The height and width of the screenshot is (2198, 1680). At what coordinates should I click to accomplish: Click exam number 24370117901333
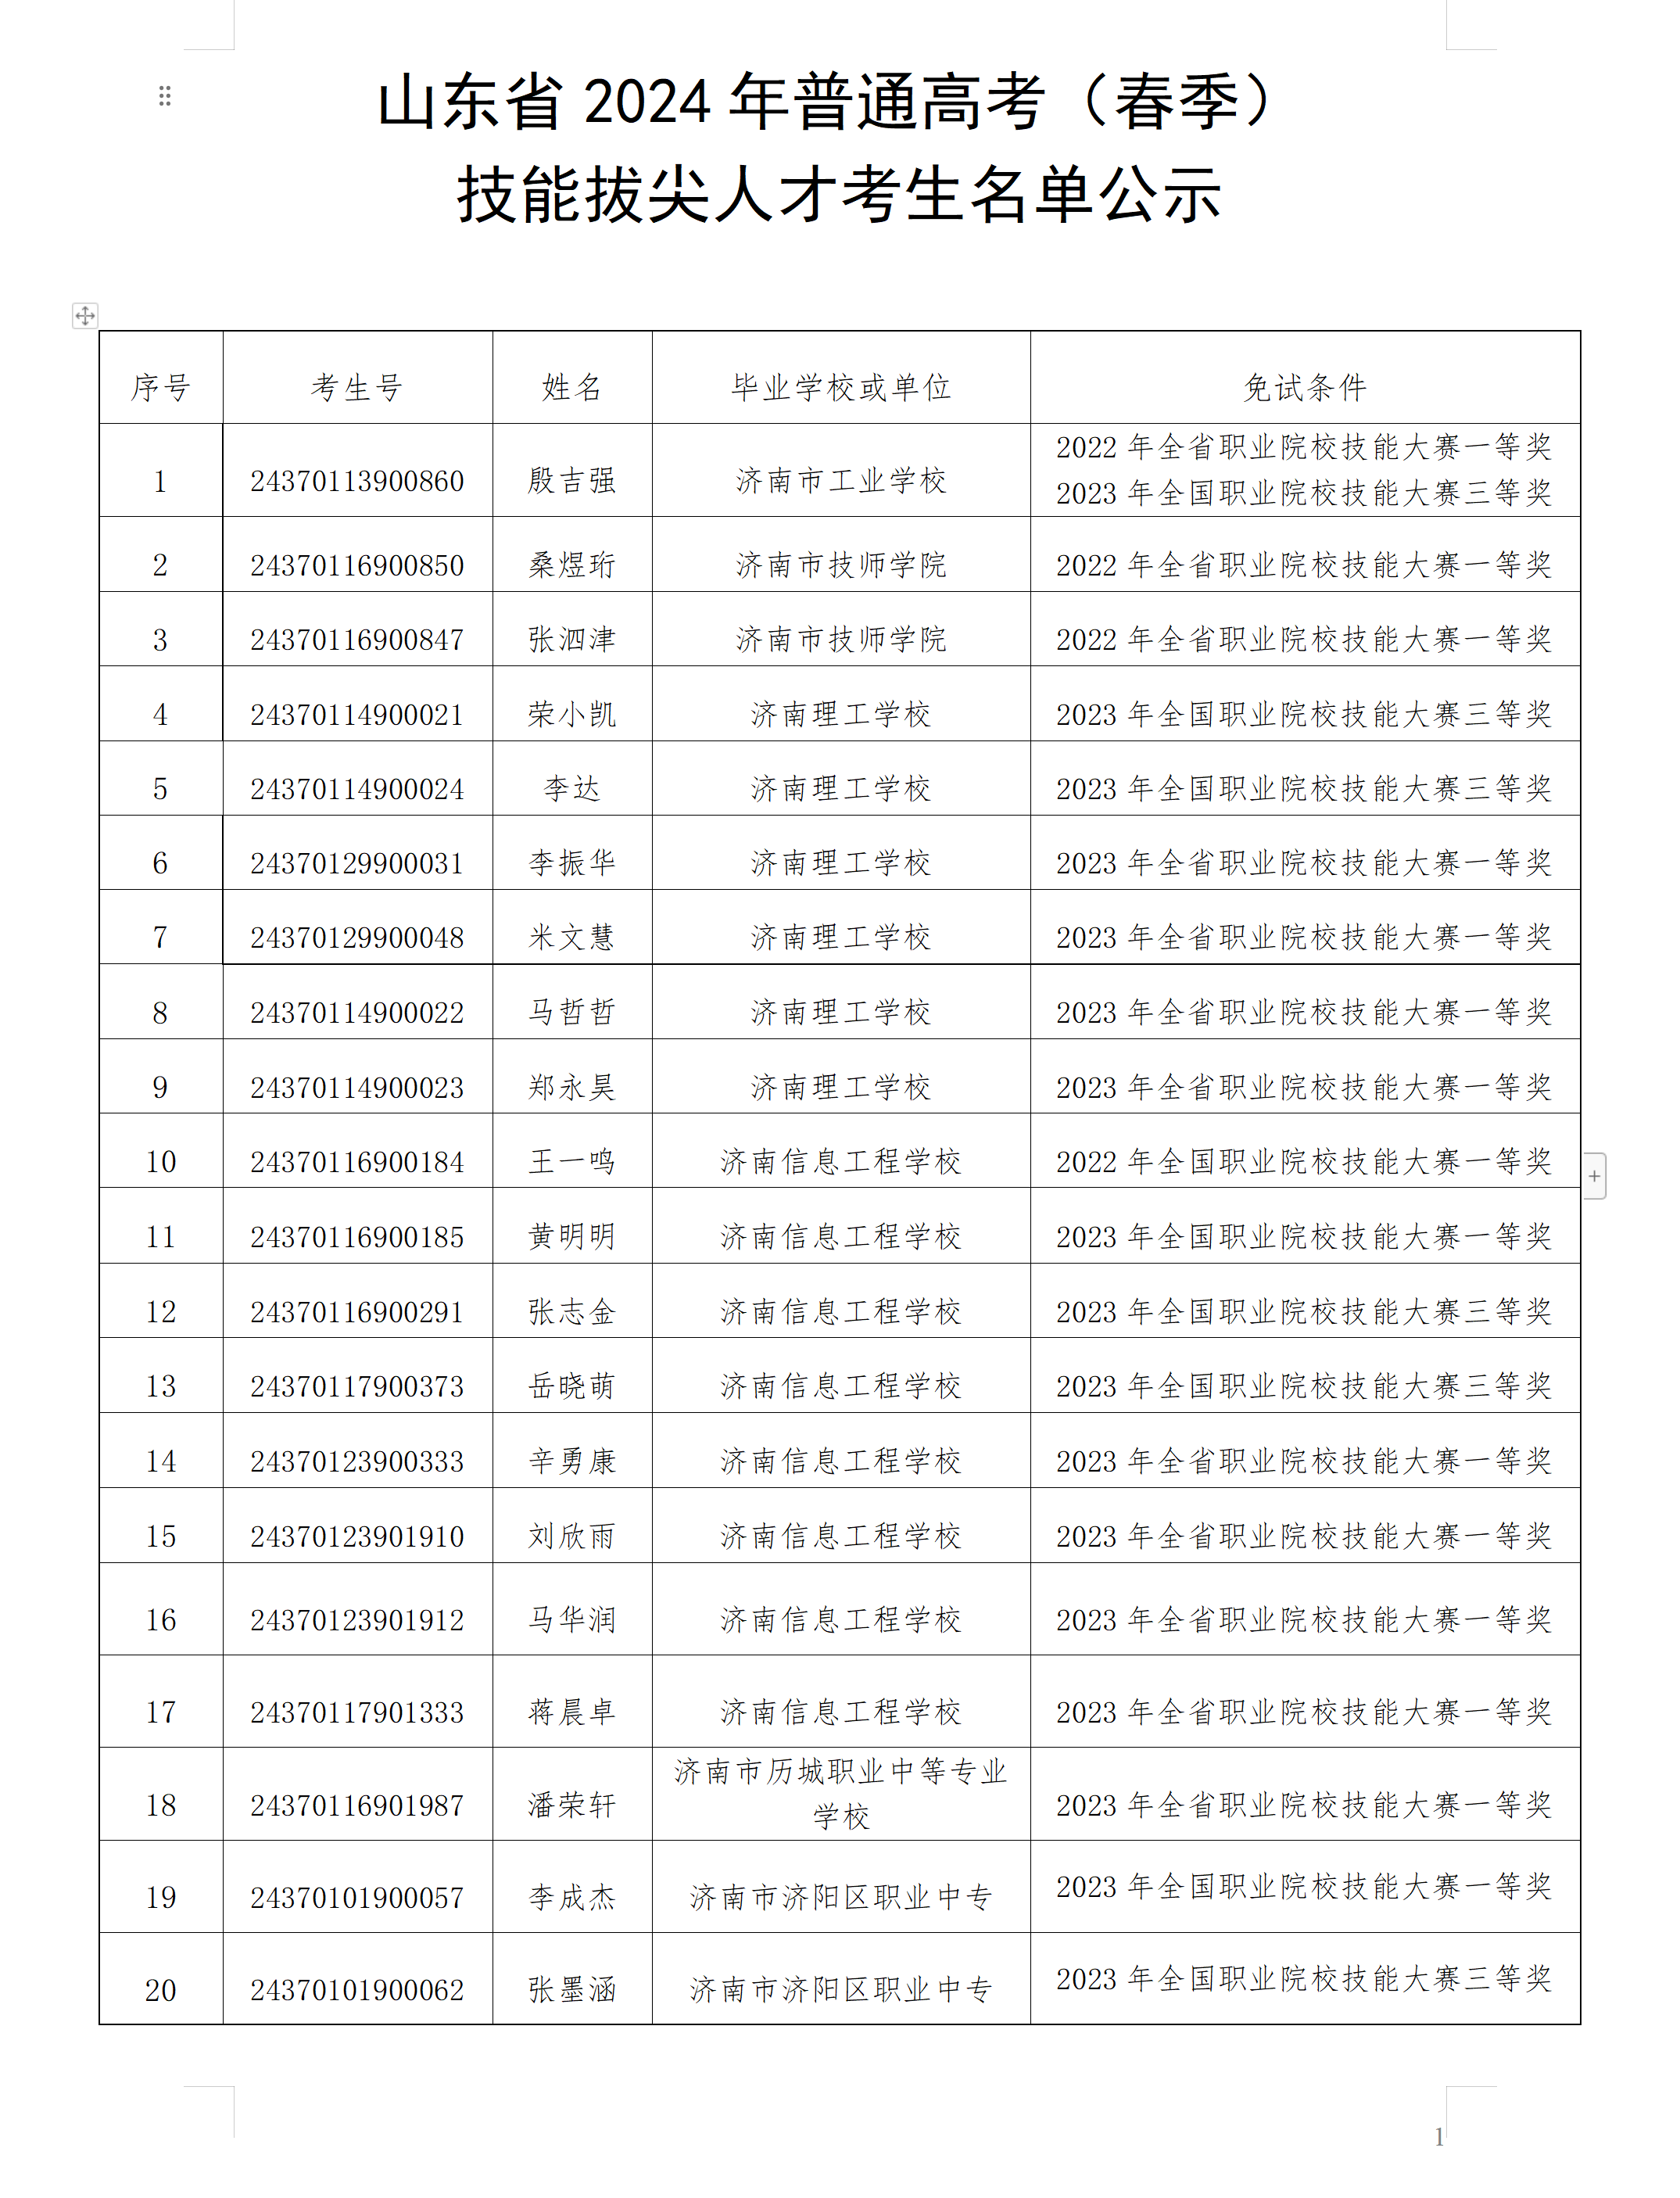(357, 1712)
